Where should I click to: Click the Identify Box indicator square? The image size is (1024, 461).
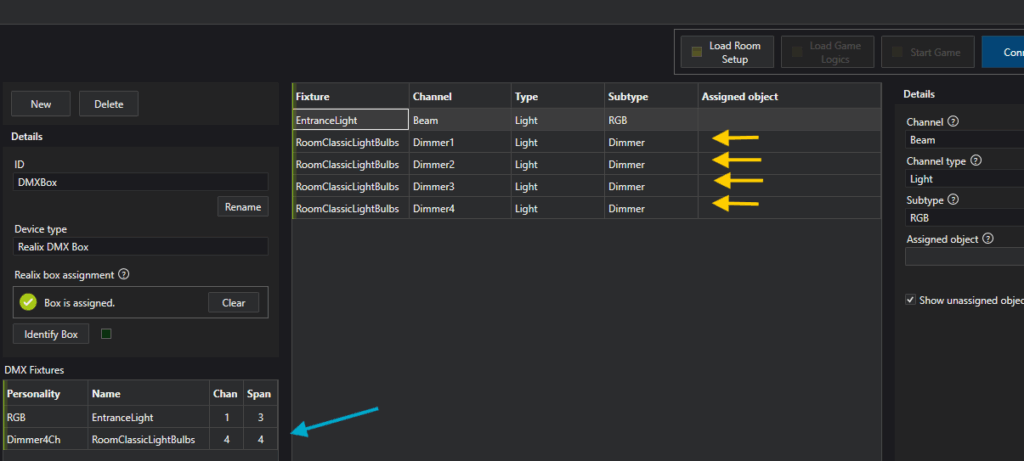[x=106, y=334]
